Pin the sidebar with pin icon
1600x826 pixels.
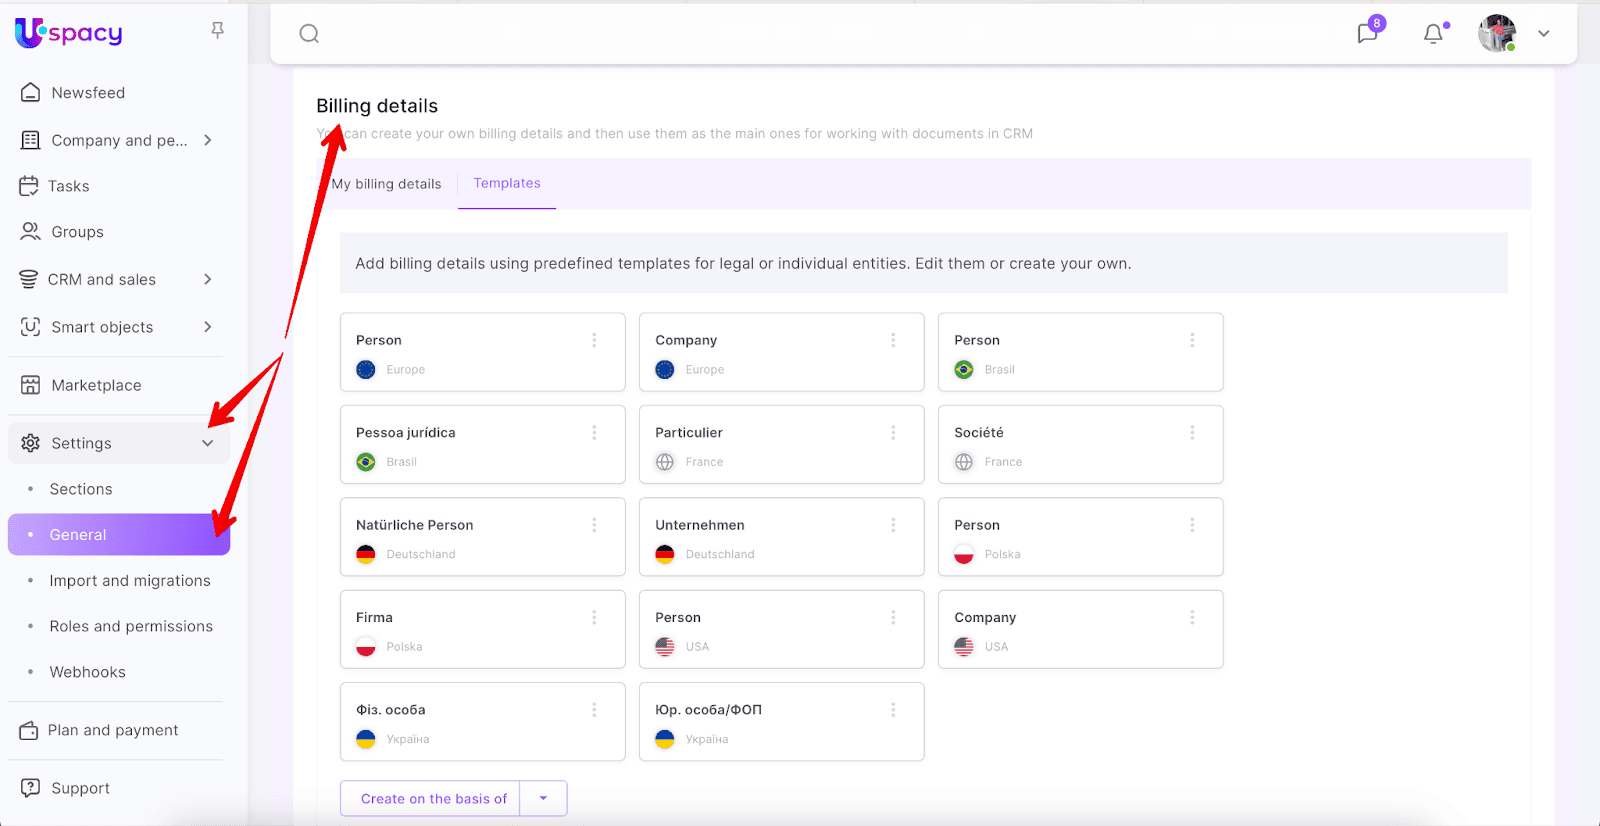coord(217,31)
